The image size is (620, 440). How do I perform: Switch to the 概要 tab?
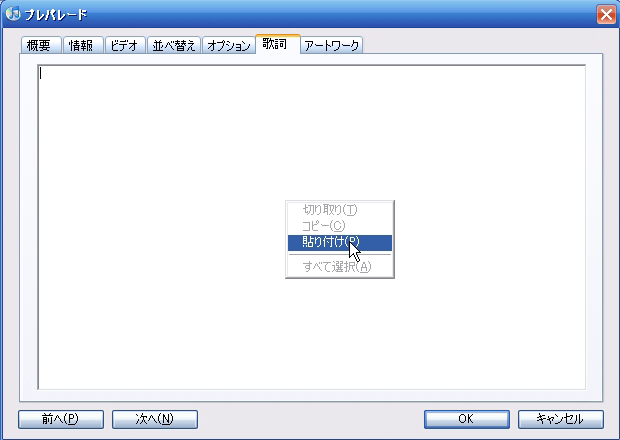(x=41, y=45)
